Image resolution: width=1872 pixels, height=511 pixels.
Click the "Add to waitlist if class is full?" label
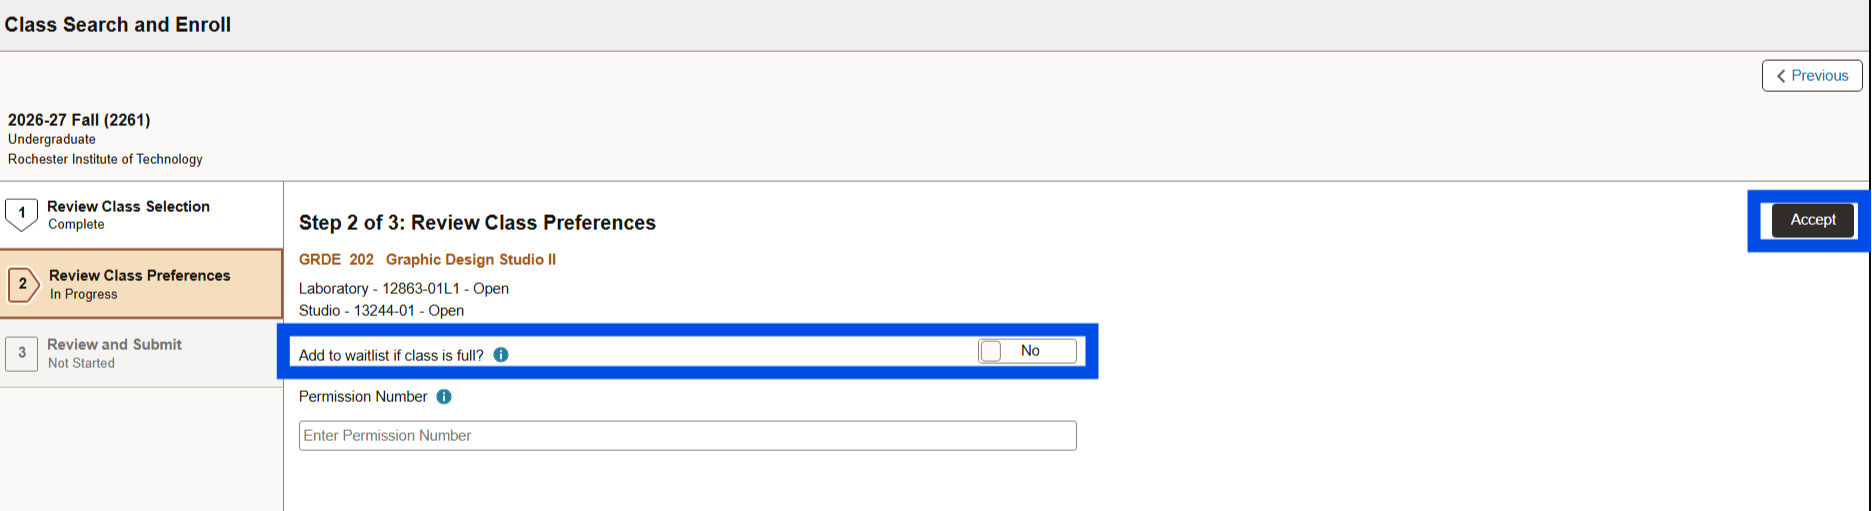pos(391,355)
